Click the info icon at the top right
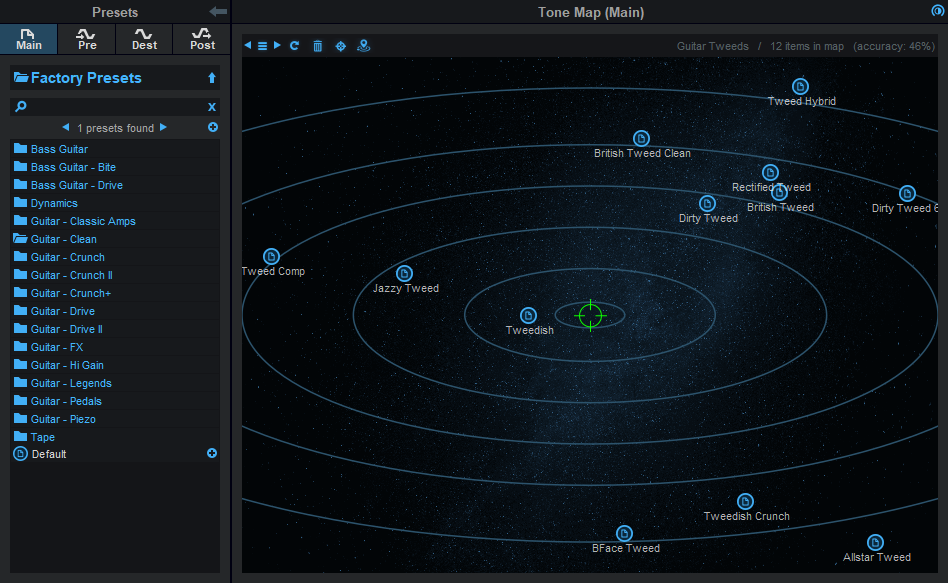Image resolution: width=948 pixels, height=583 pixels. coord(936,11)
